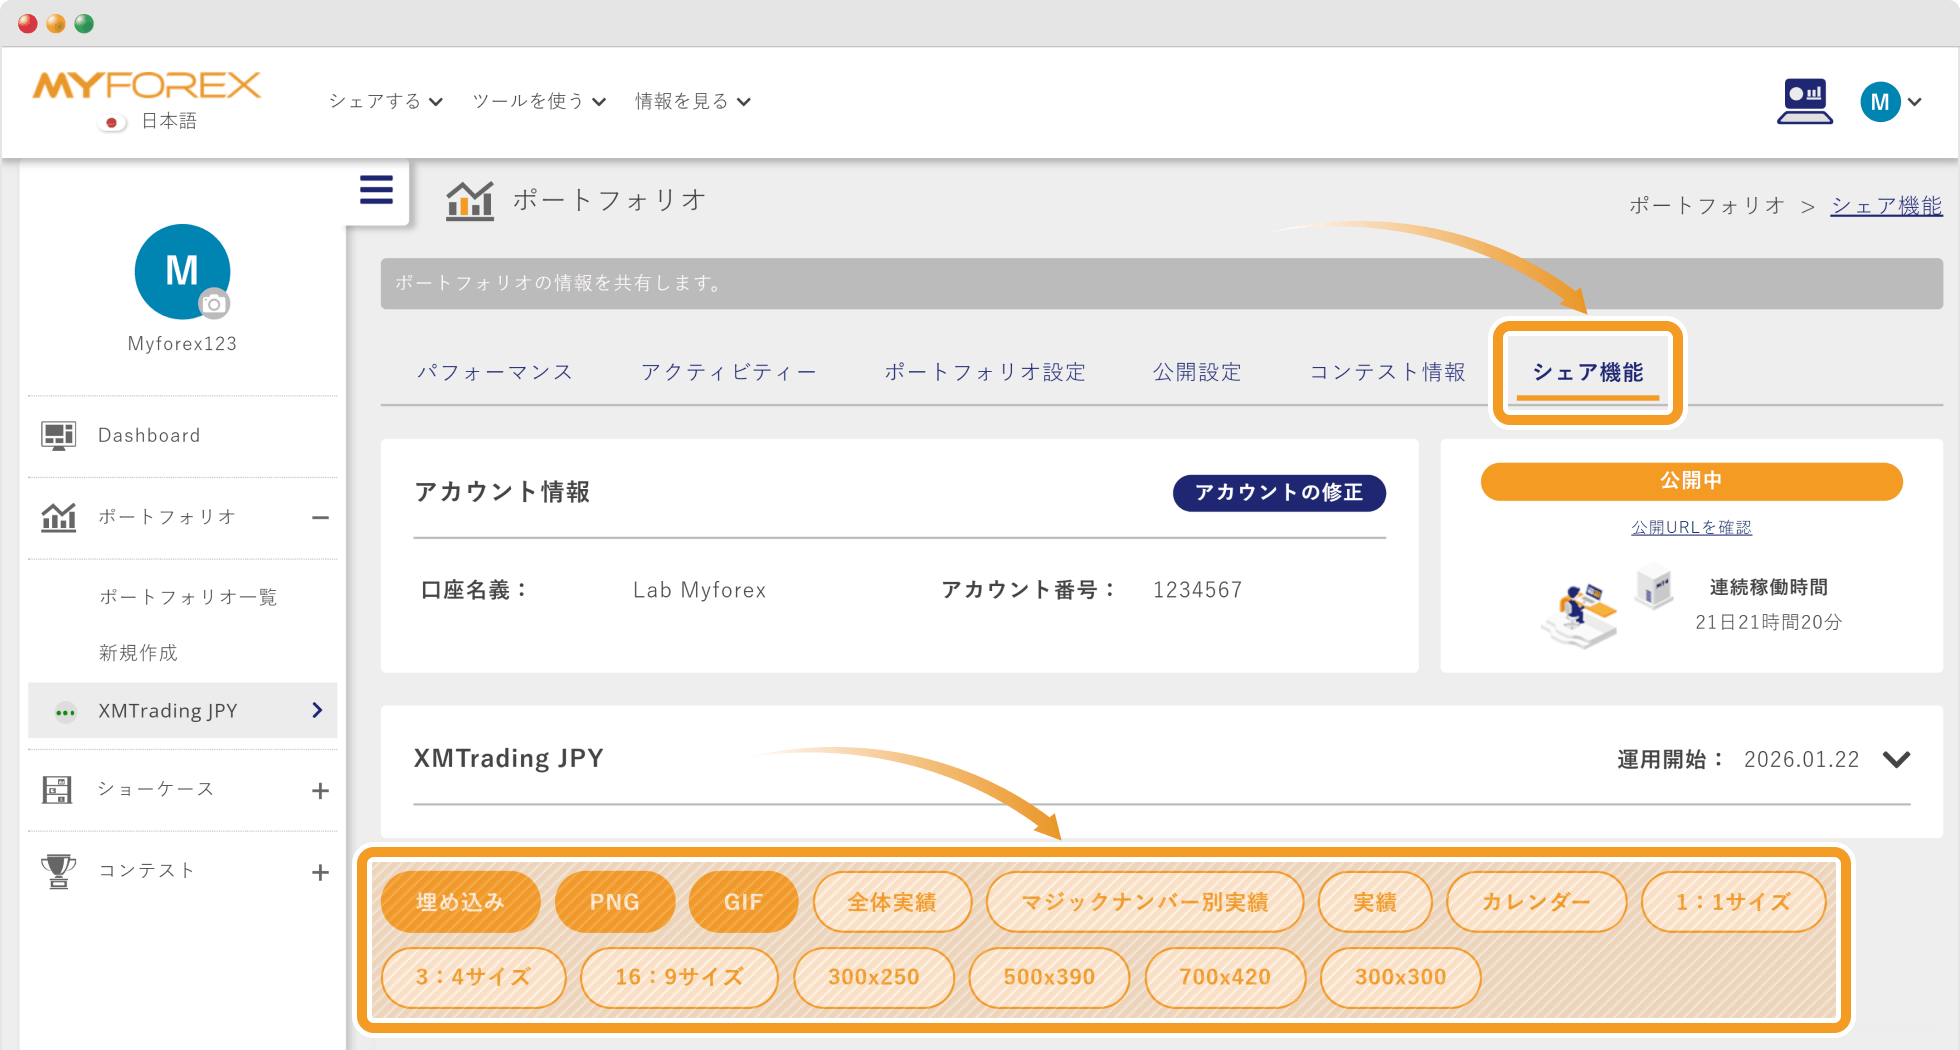Select the 1:1サイズ option
Viewport: 1960px width, 1050px height.
1733,902
